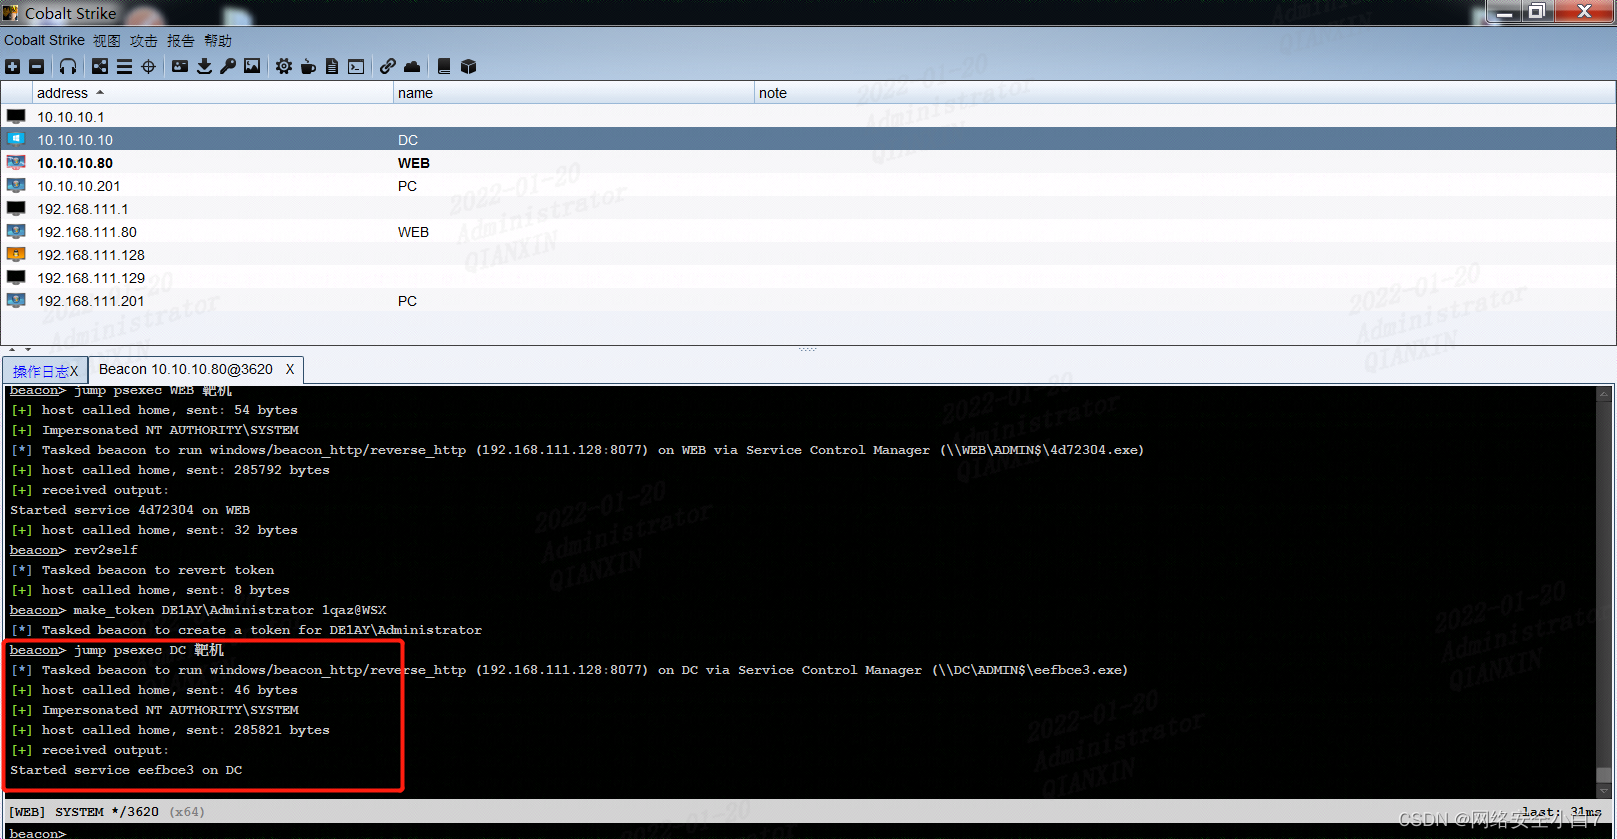The height and width of the screenshot is (839, 1617).
Task: Show target table via crosshair icon
Action: (149, 67)
